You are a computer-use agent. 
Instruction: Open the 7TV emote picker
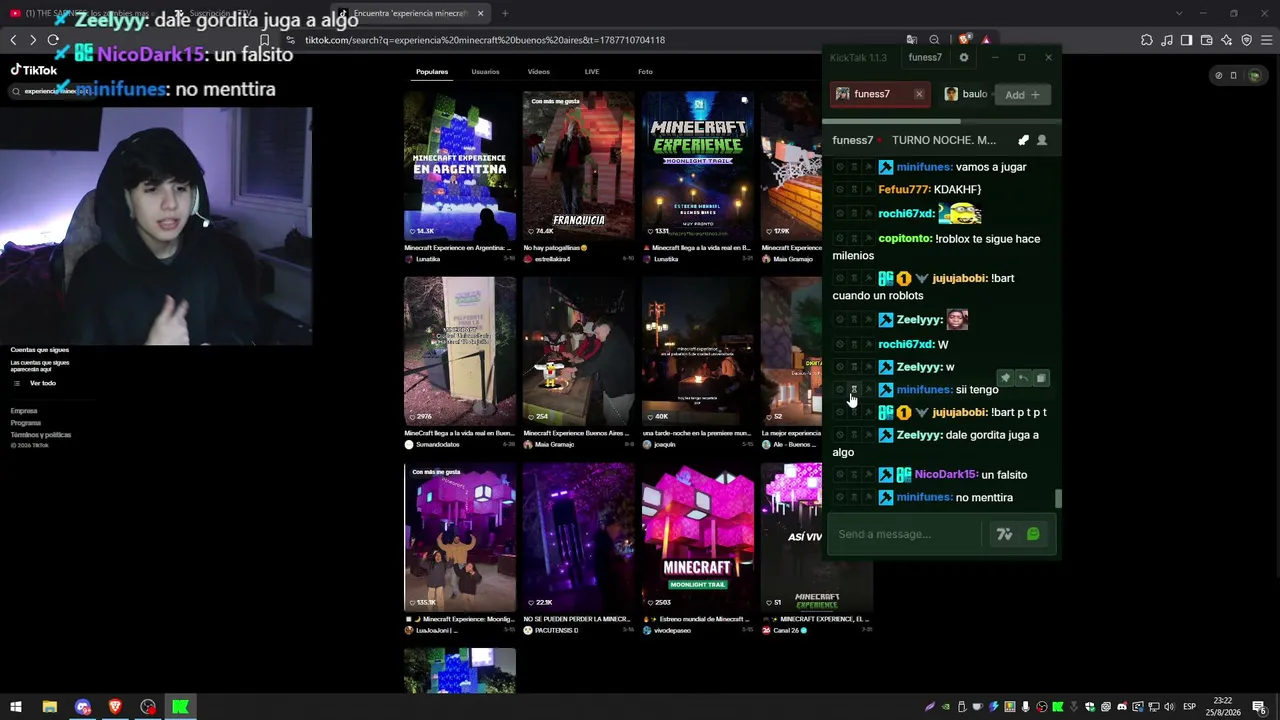pyautogui.click(x=1005, y=534)
